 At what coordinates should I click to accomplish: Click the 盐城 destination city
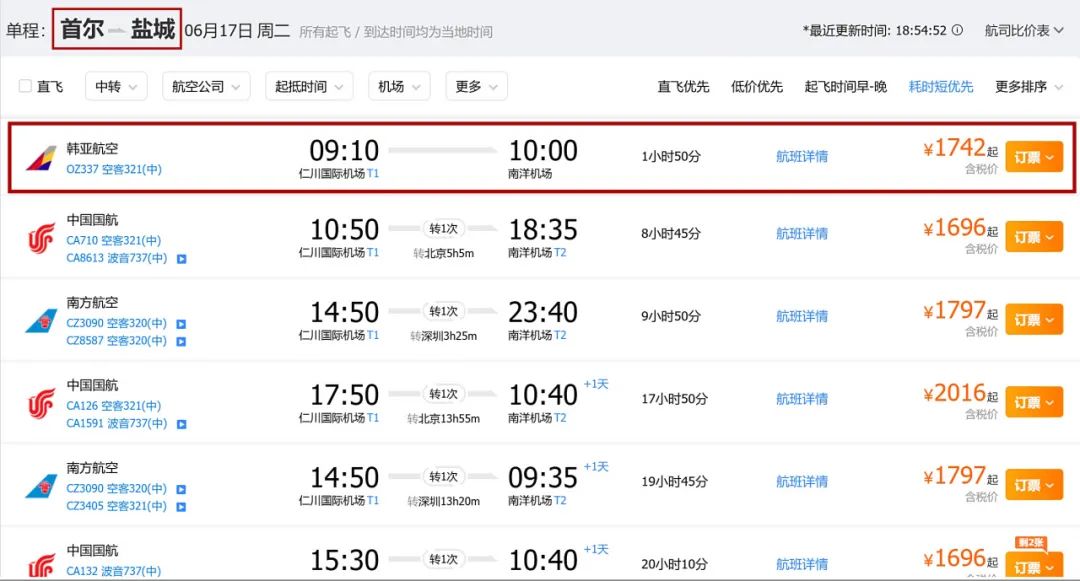point(153,29)
